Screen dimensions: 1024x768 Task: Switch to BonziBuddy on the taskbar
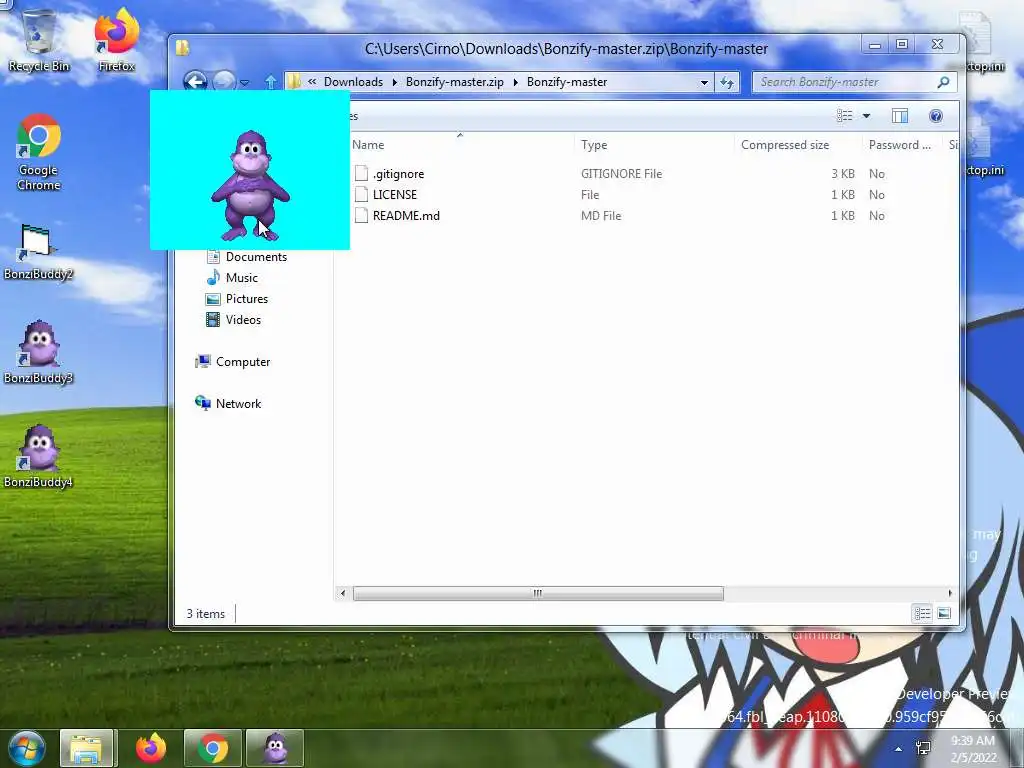275,748
